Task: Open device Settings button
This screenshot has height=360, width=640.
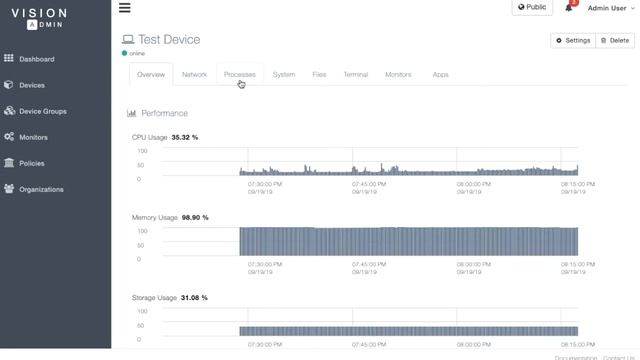Action: [573, 40]
